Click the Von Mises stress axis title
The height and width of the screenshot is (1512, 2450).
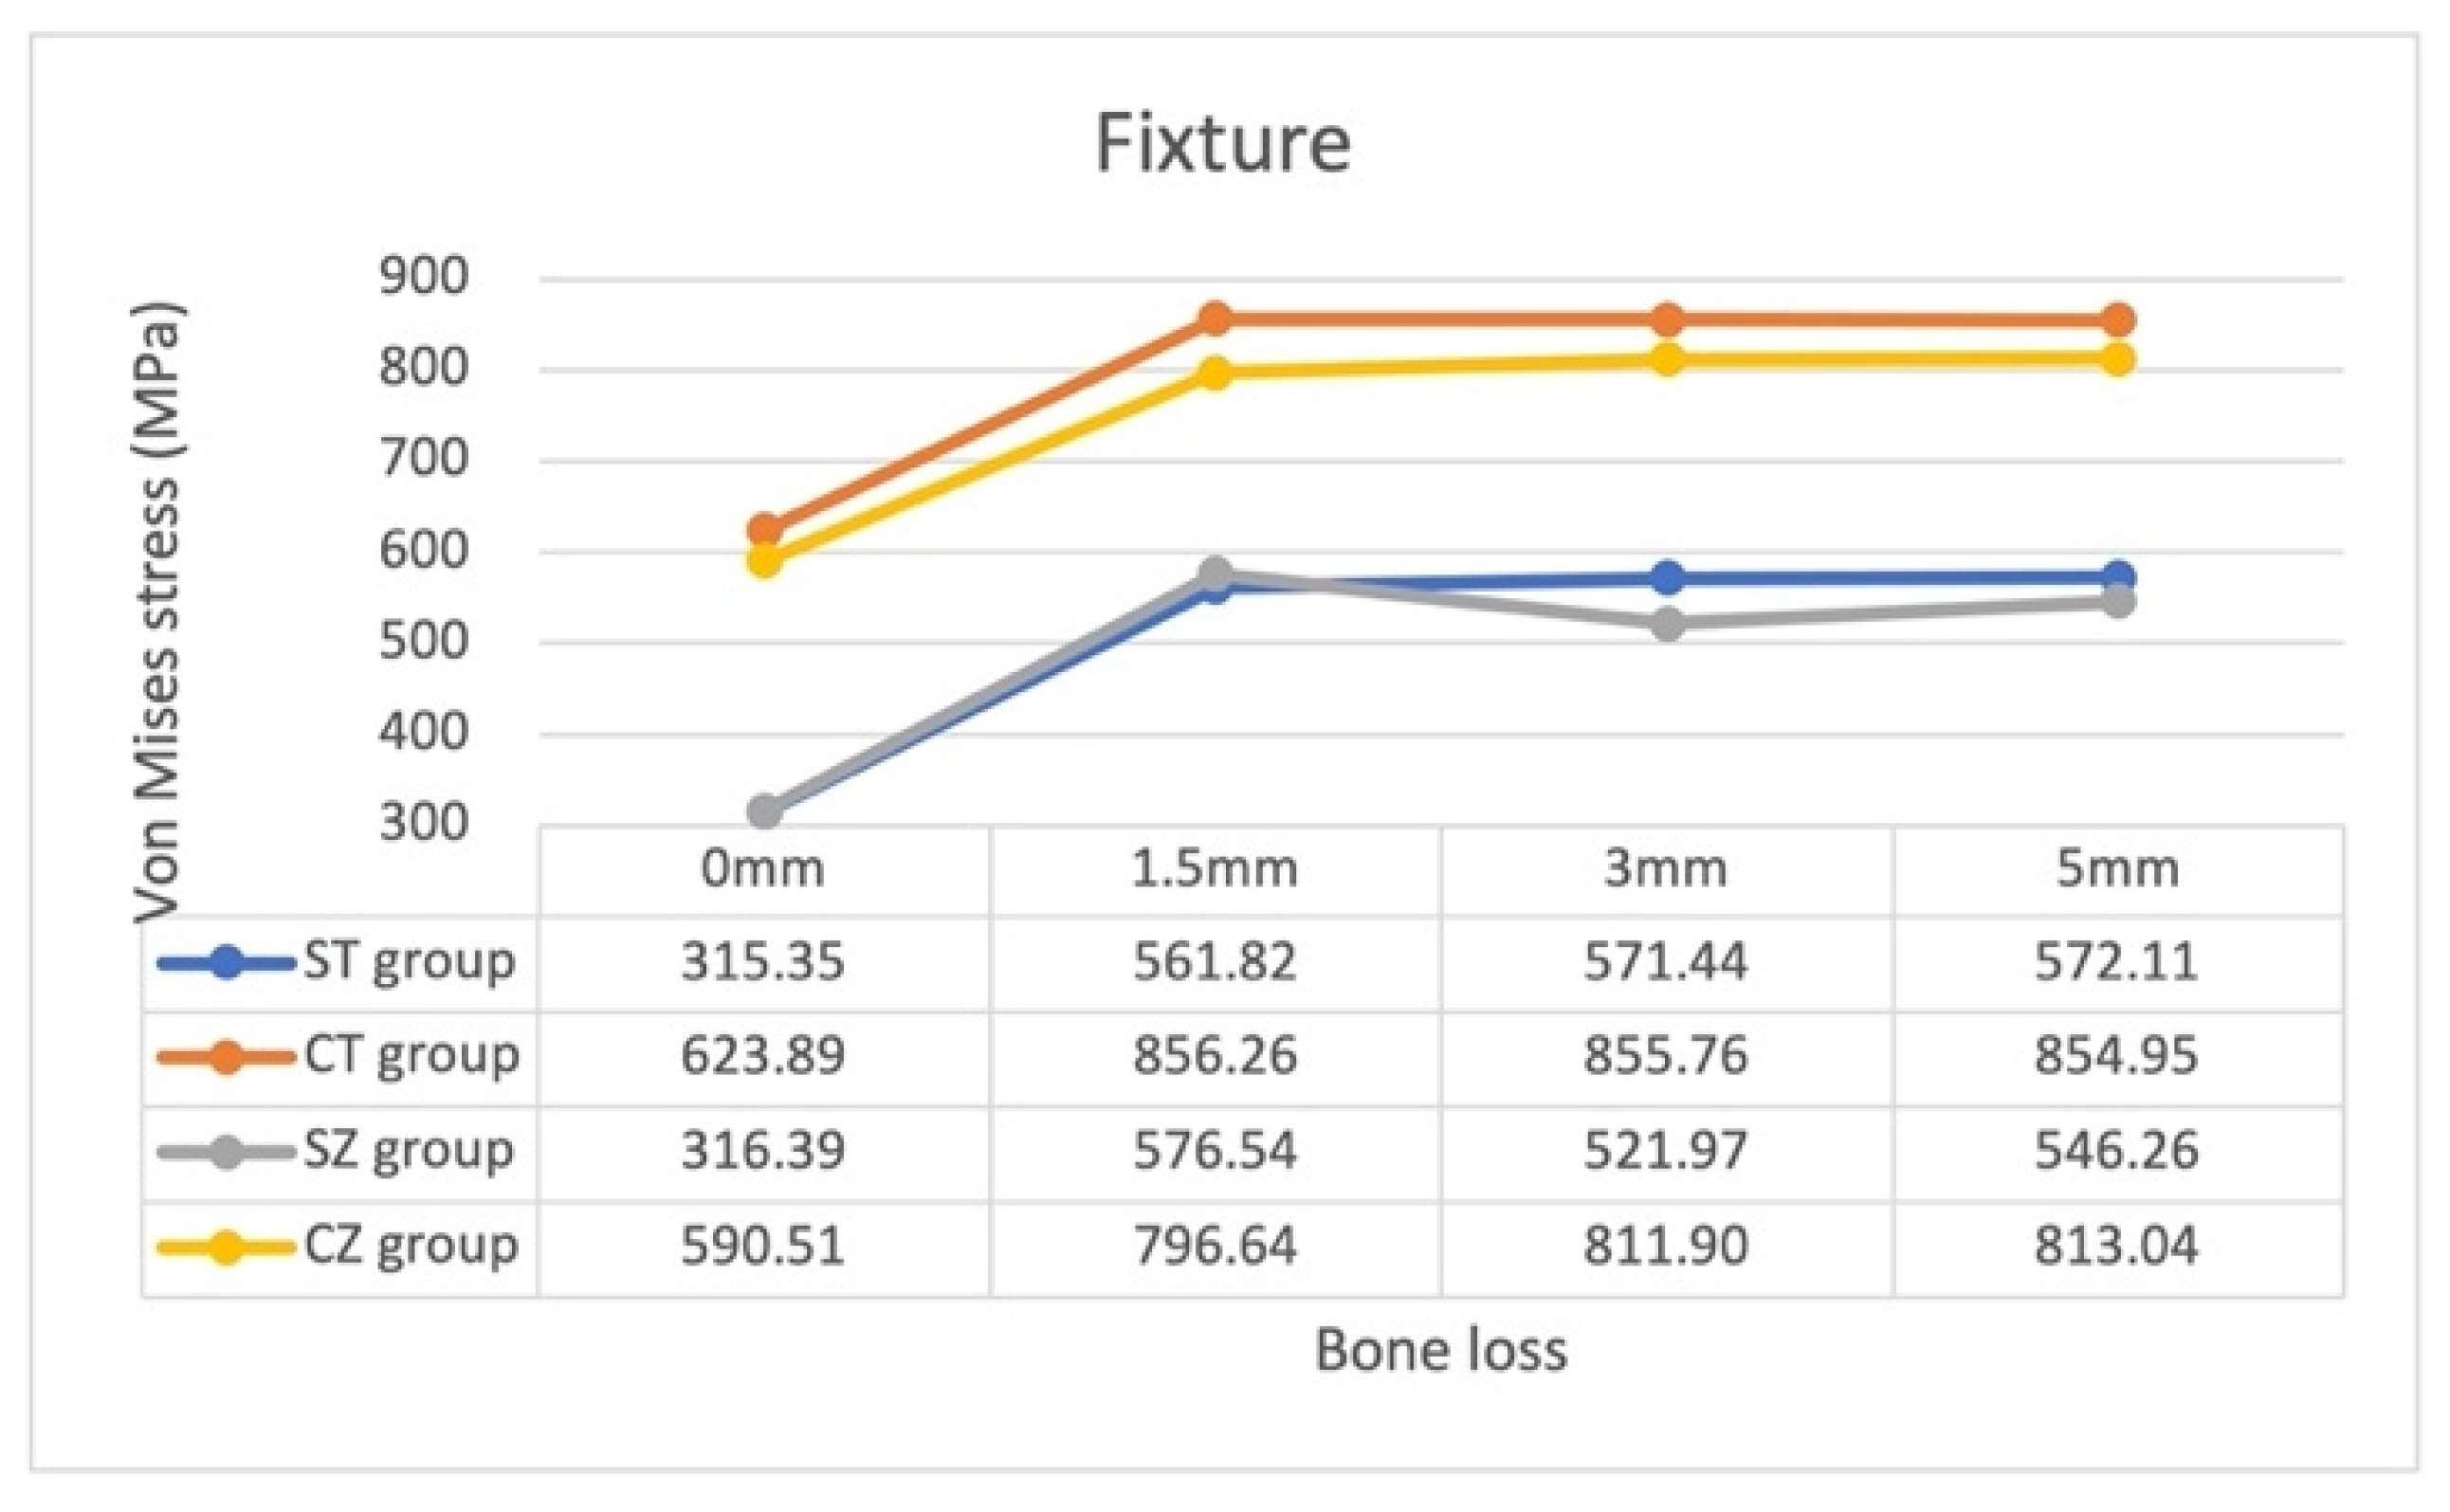click(158, 610)
